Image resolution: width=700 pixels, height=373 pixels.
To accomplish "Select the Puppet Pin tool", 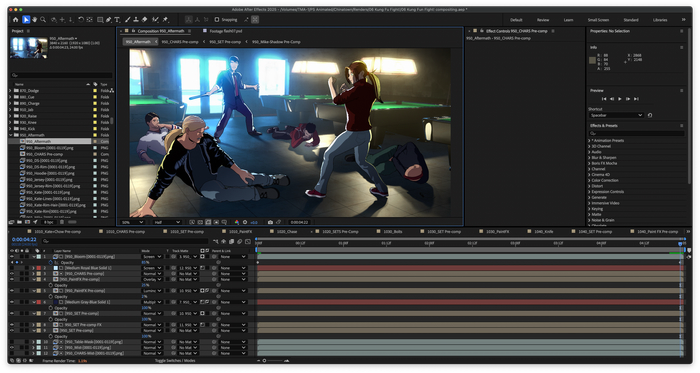I will [165, 20].
